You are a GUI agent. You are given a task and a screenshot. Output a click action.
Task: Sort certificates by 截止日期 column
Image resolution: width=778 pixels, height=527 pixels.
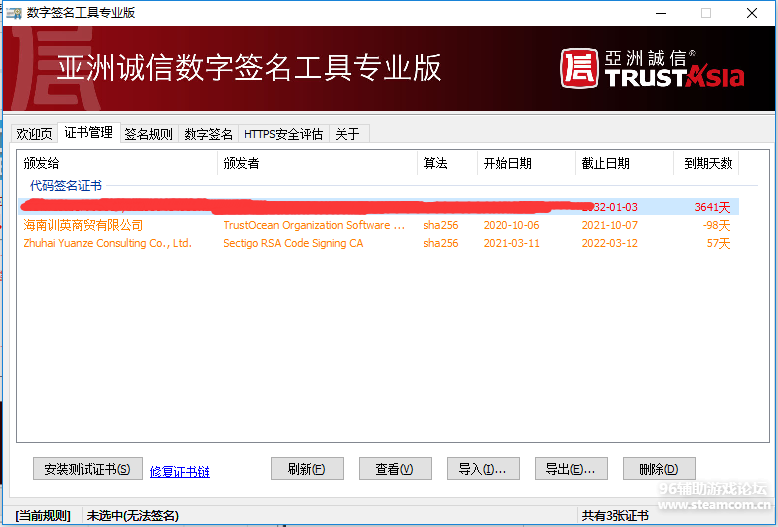(x=624, y=163)
